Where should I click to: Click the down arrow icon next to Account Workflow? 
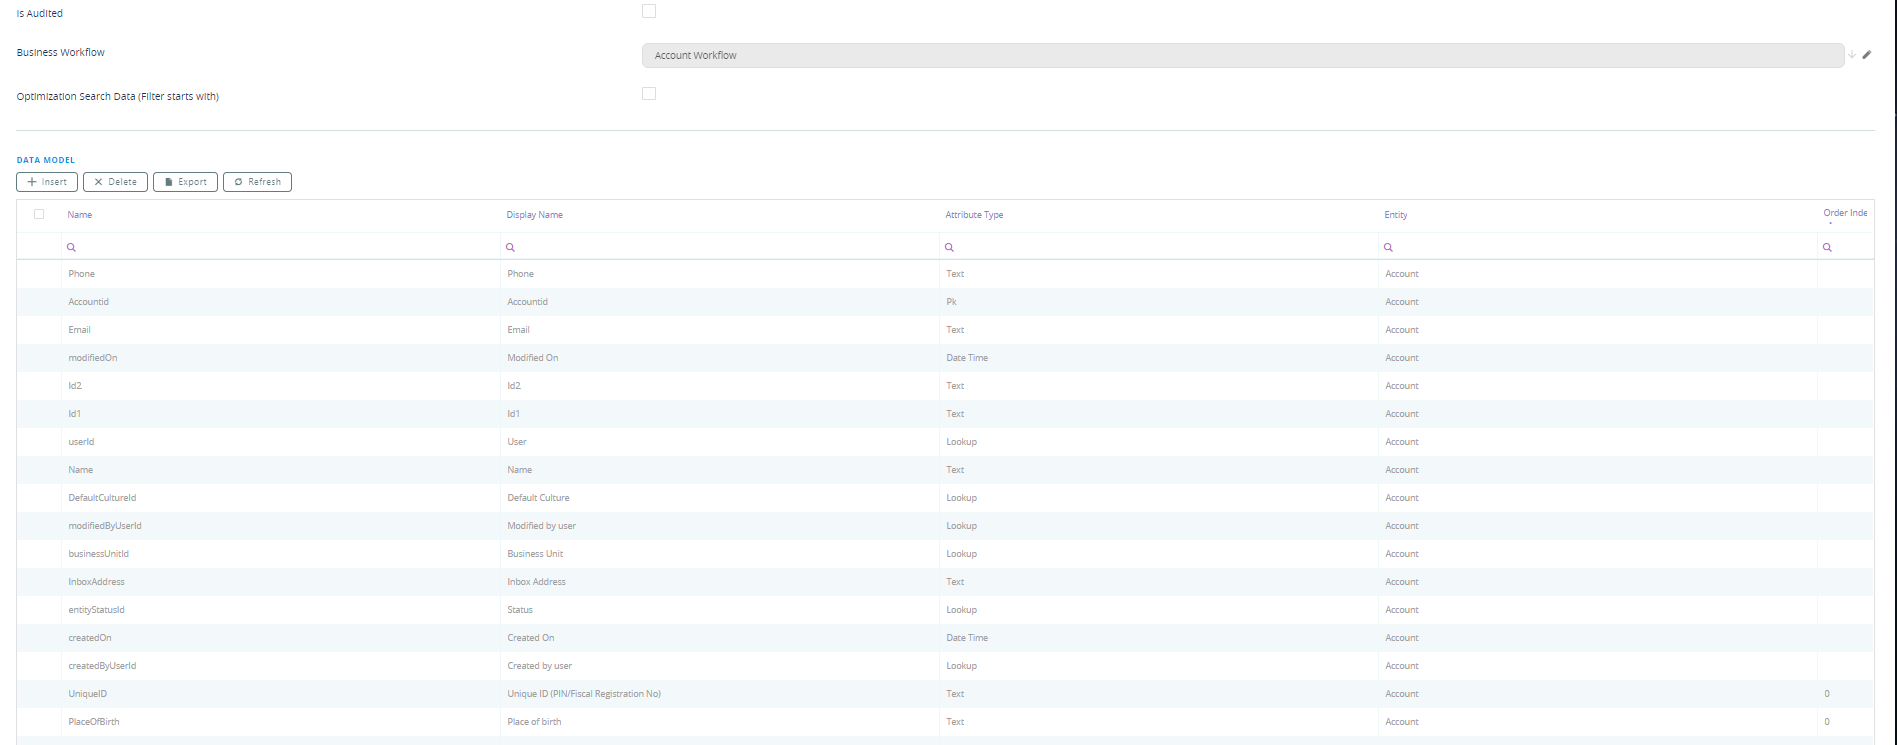tap(1852, 55)
